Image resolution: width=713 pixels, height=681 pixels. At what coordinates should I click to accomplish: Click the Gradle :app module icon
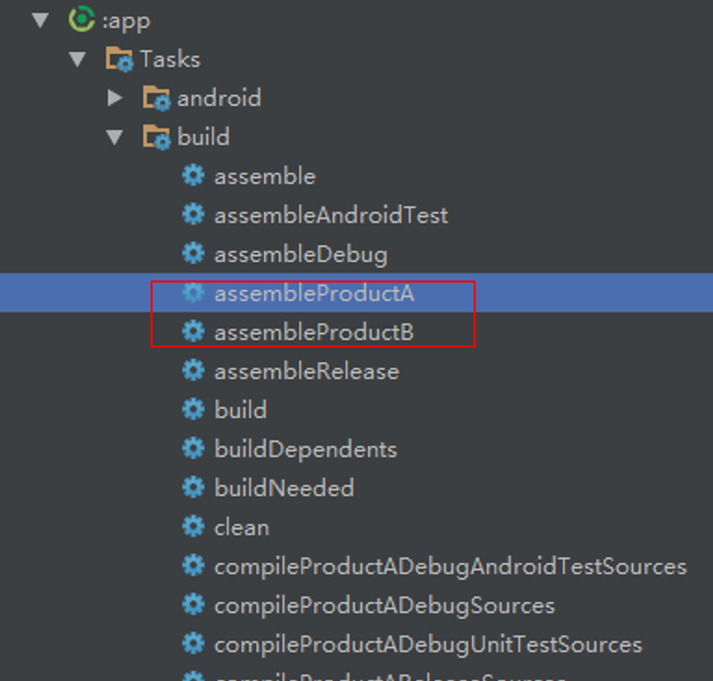pos(82,19)
